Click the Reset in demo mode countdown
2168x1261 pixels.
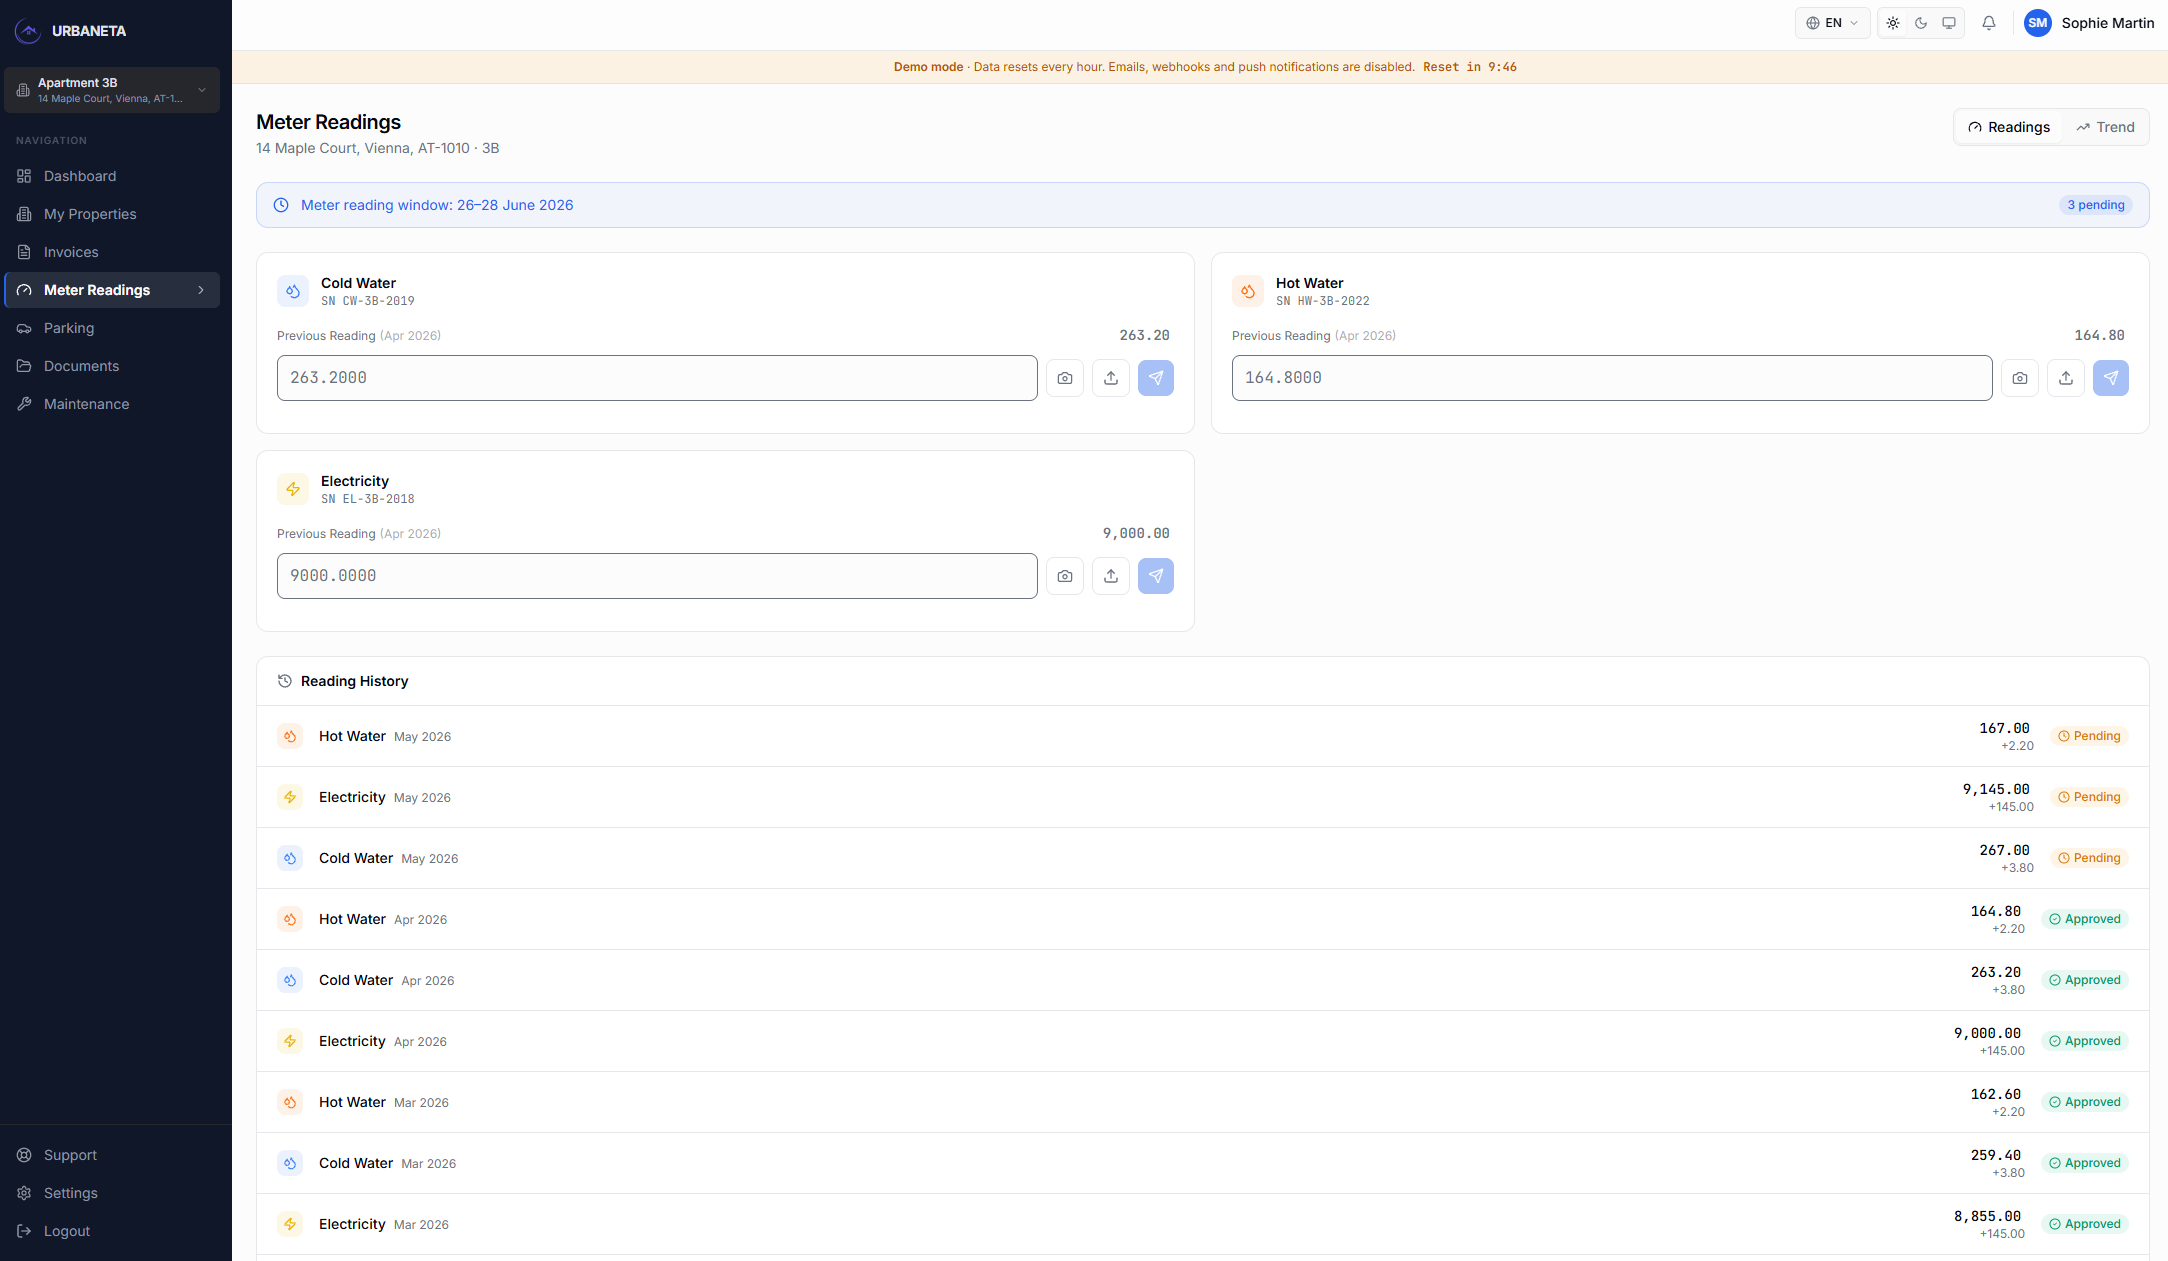pos(1470,67)
